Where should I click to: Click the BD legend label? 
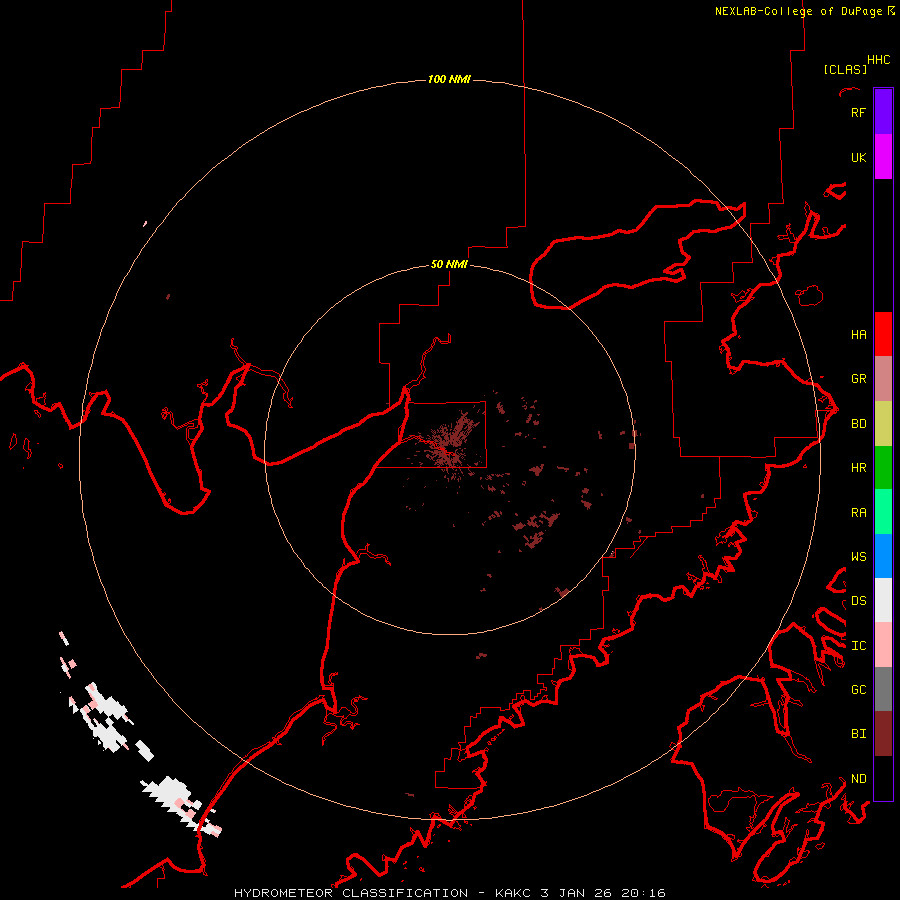[858, 424]
